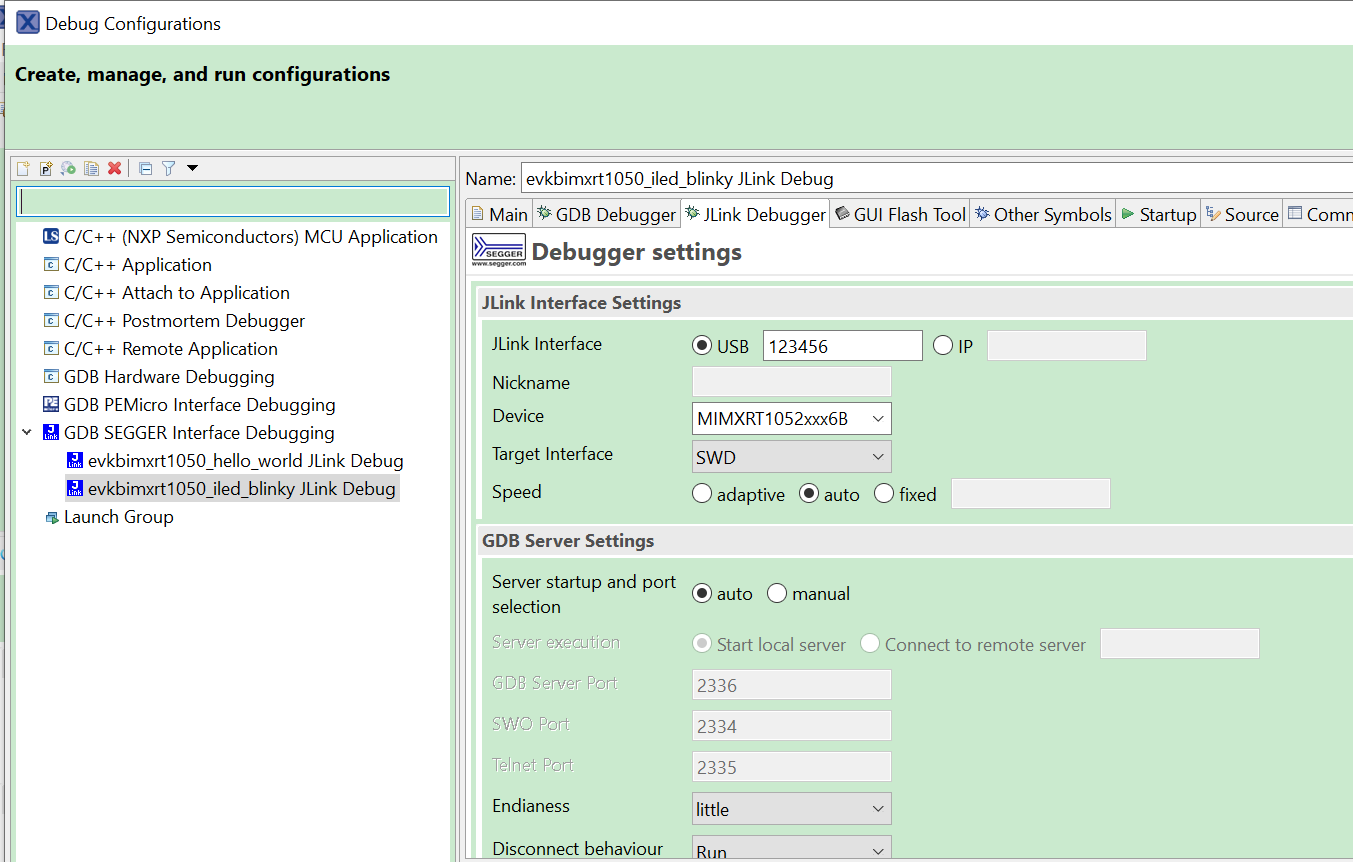1353x862 pixels.
Task: Choose fixed speed radio button
Action: pos(884,494)
